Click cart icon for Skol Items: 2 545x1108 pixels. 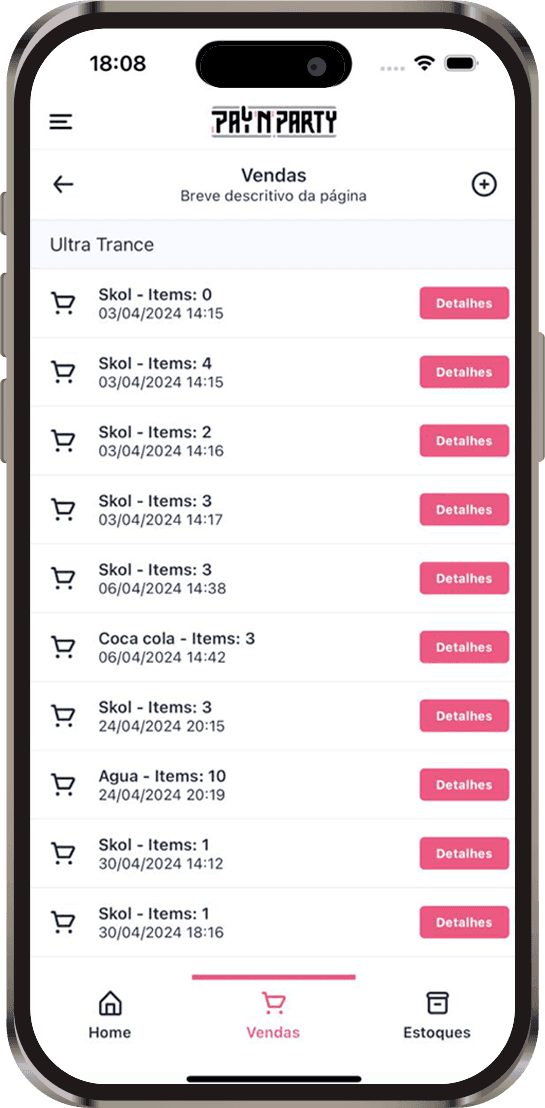click(64, 441)
